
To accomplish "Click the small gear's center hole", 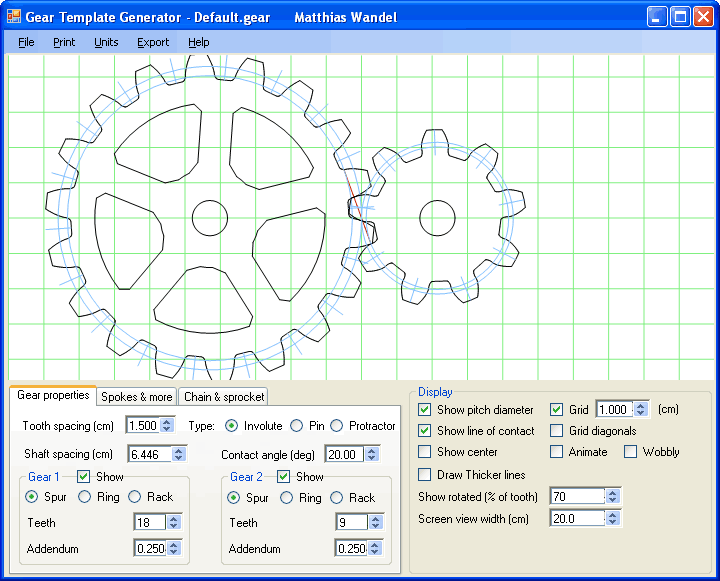I will point(437,218).
